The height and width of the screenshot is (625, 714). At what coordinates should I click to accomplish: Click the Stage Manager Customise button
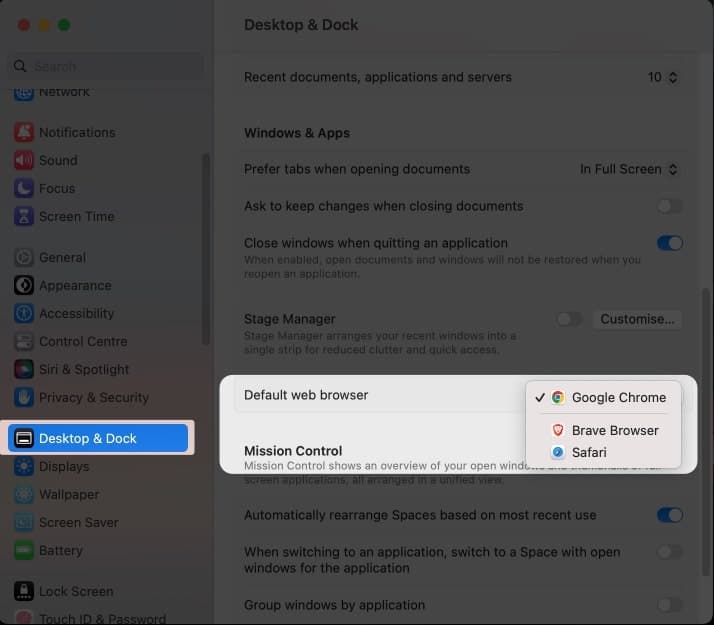[x=638, y=319]
